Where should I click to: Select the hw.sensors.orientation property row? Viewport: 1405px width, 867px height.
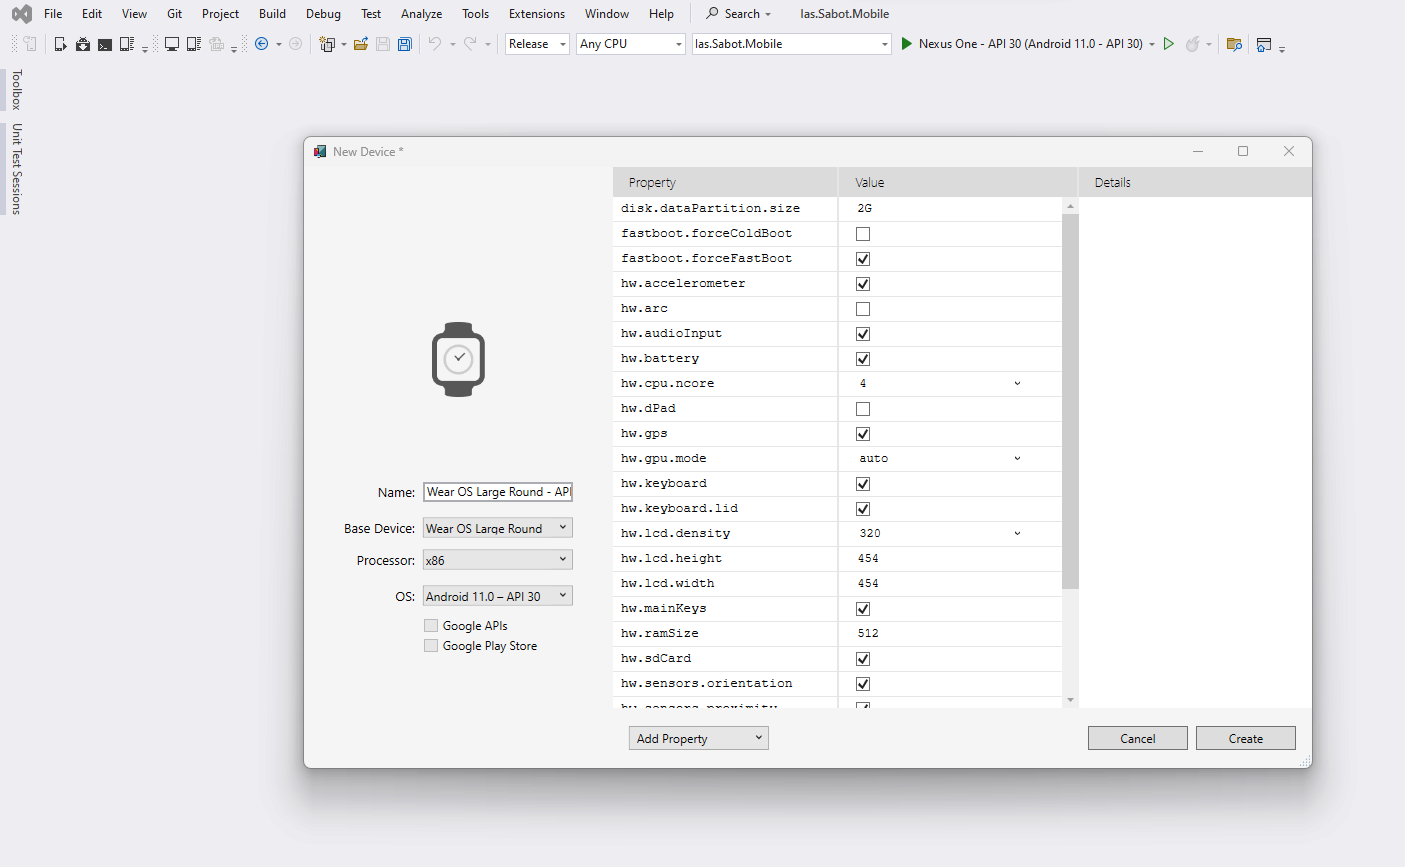[837, 684]
